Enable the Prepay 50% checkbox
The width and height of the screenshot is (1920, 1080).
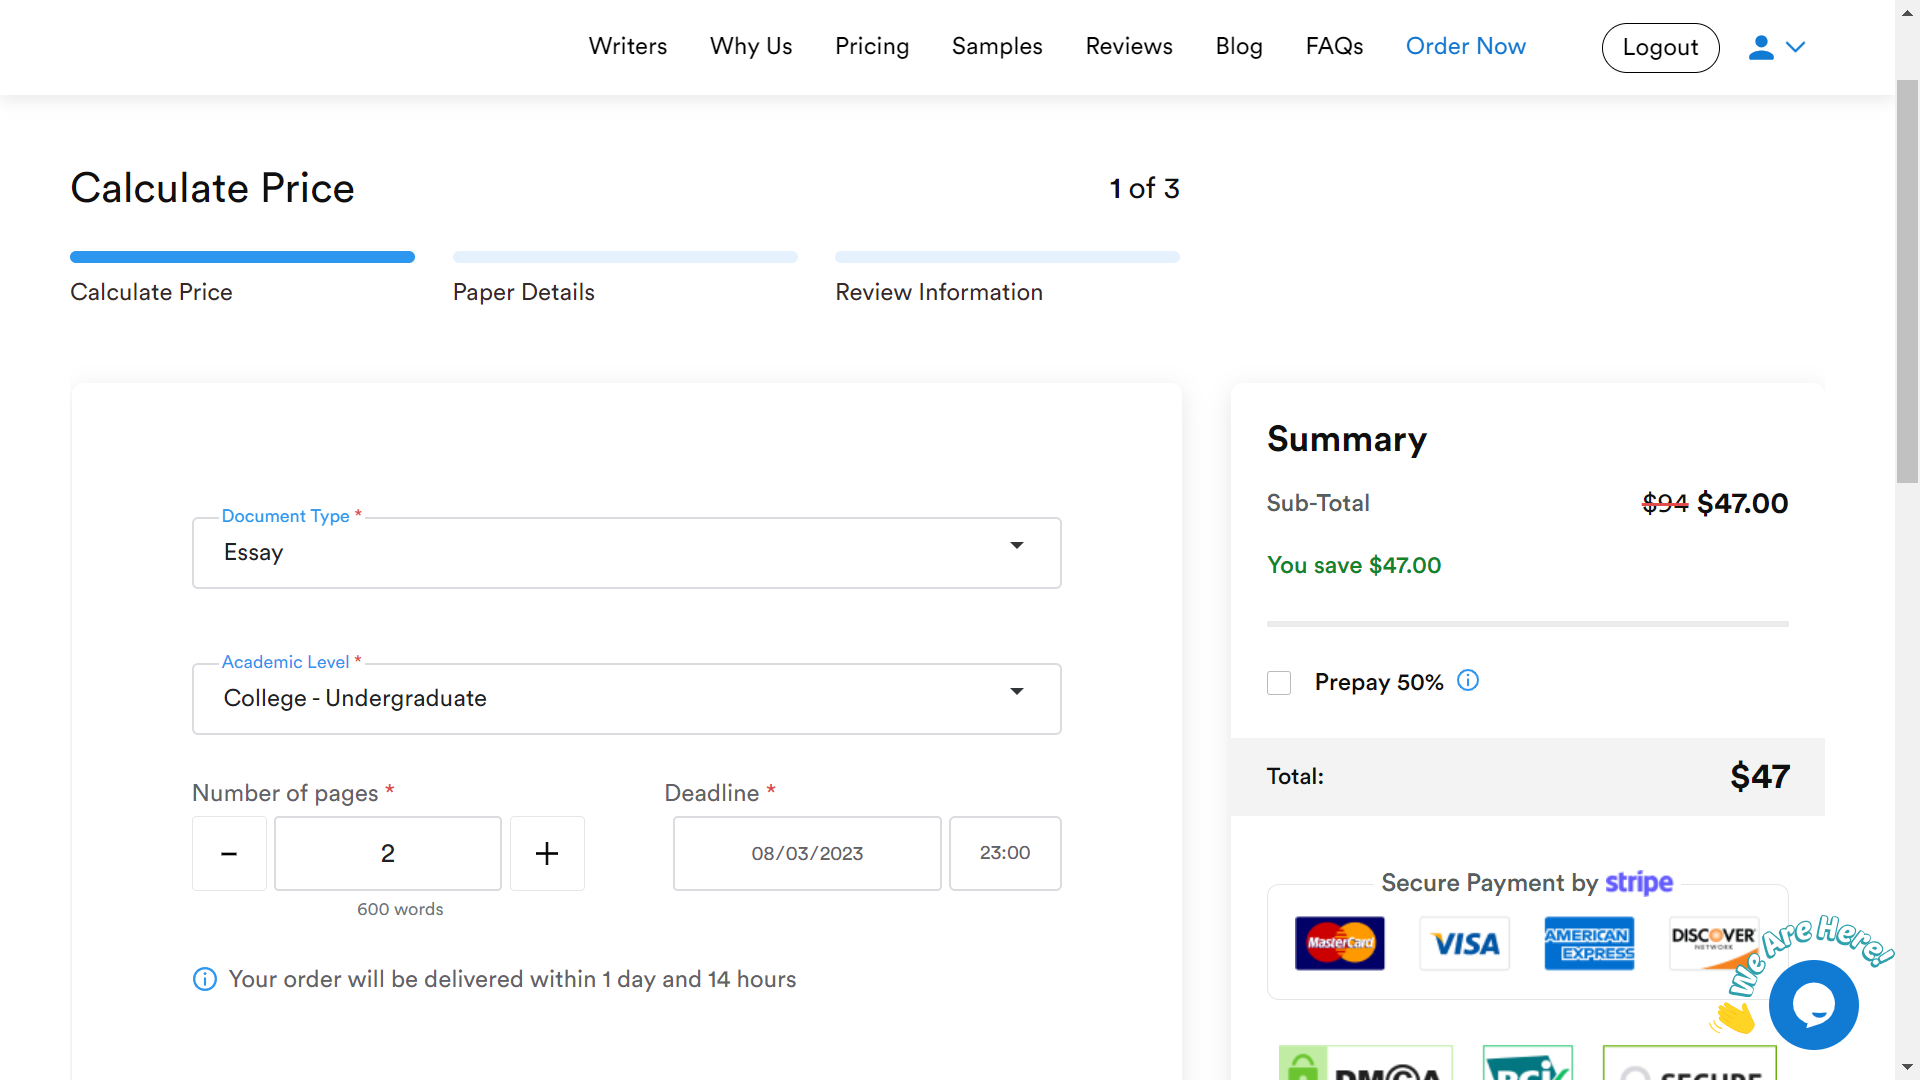click(1278, 683)
